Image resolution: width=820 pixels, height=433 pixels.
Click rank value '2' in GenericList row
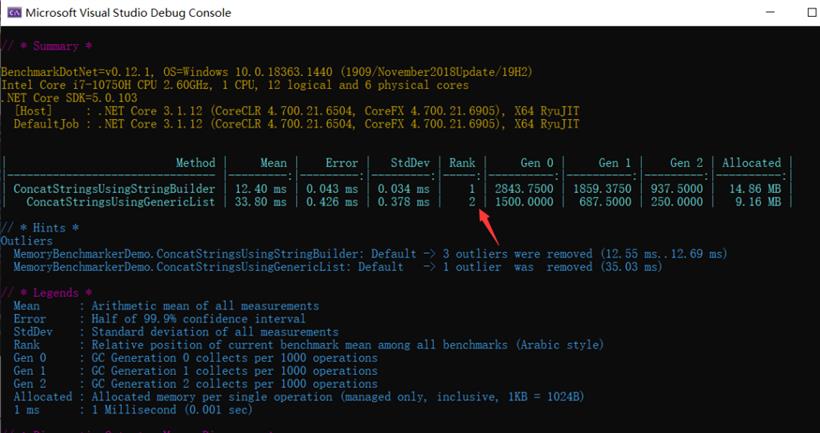pos(472,202)
